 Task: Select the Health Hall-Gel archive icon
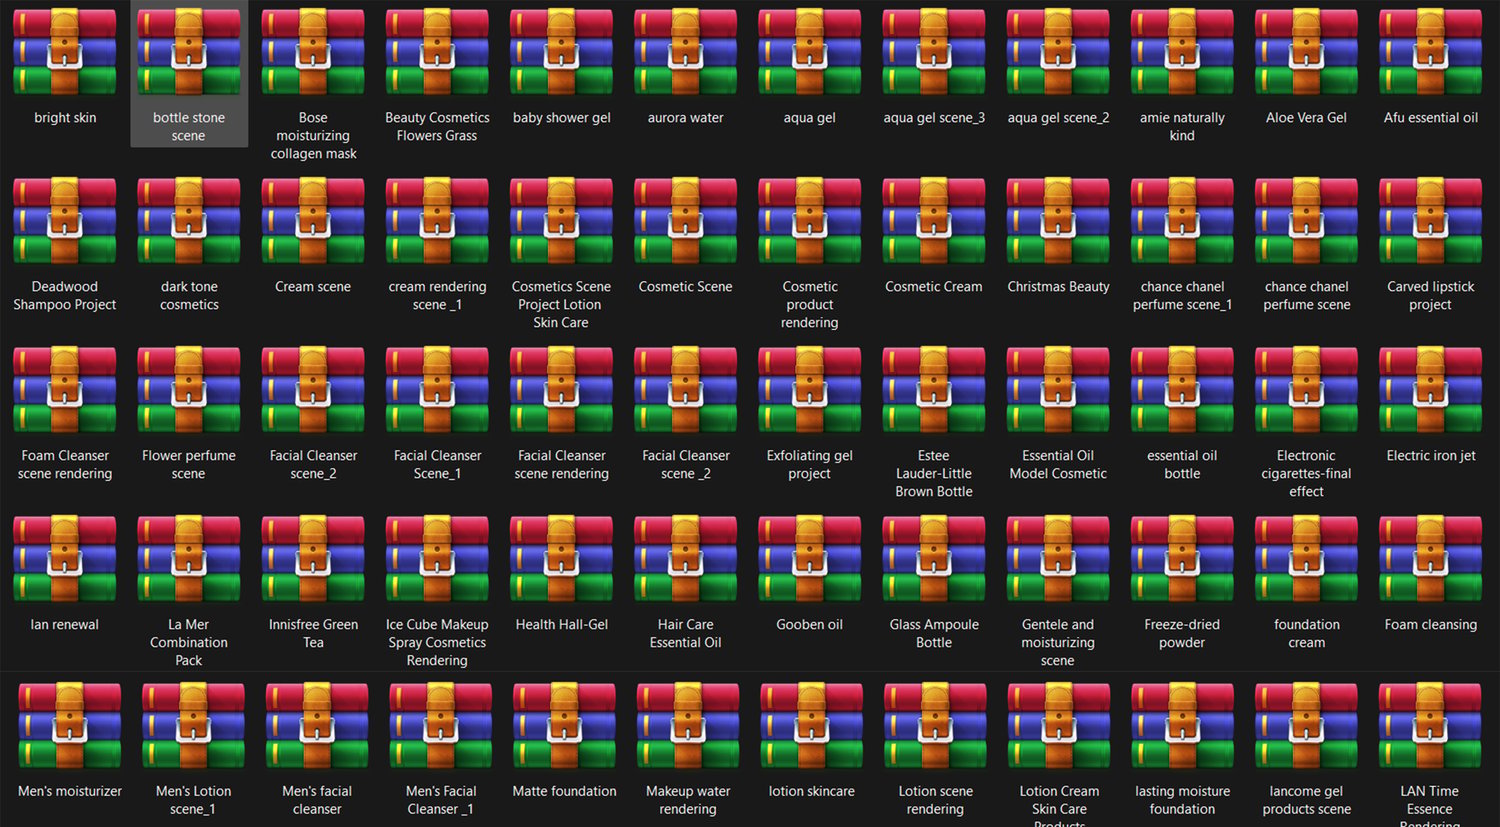click(562, 559)
